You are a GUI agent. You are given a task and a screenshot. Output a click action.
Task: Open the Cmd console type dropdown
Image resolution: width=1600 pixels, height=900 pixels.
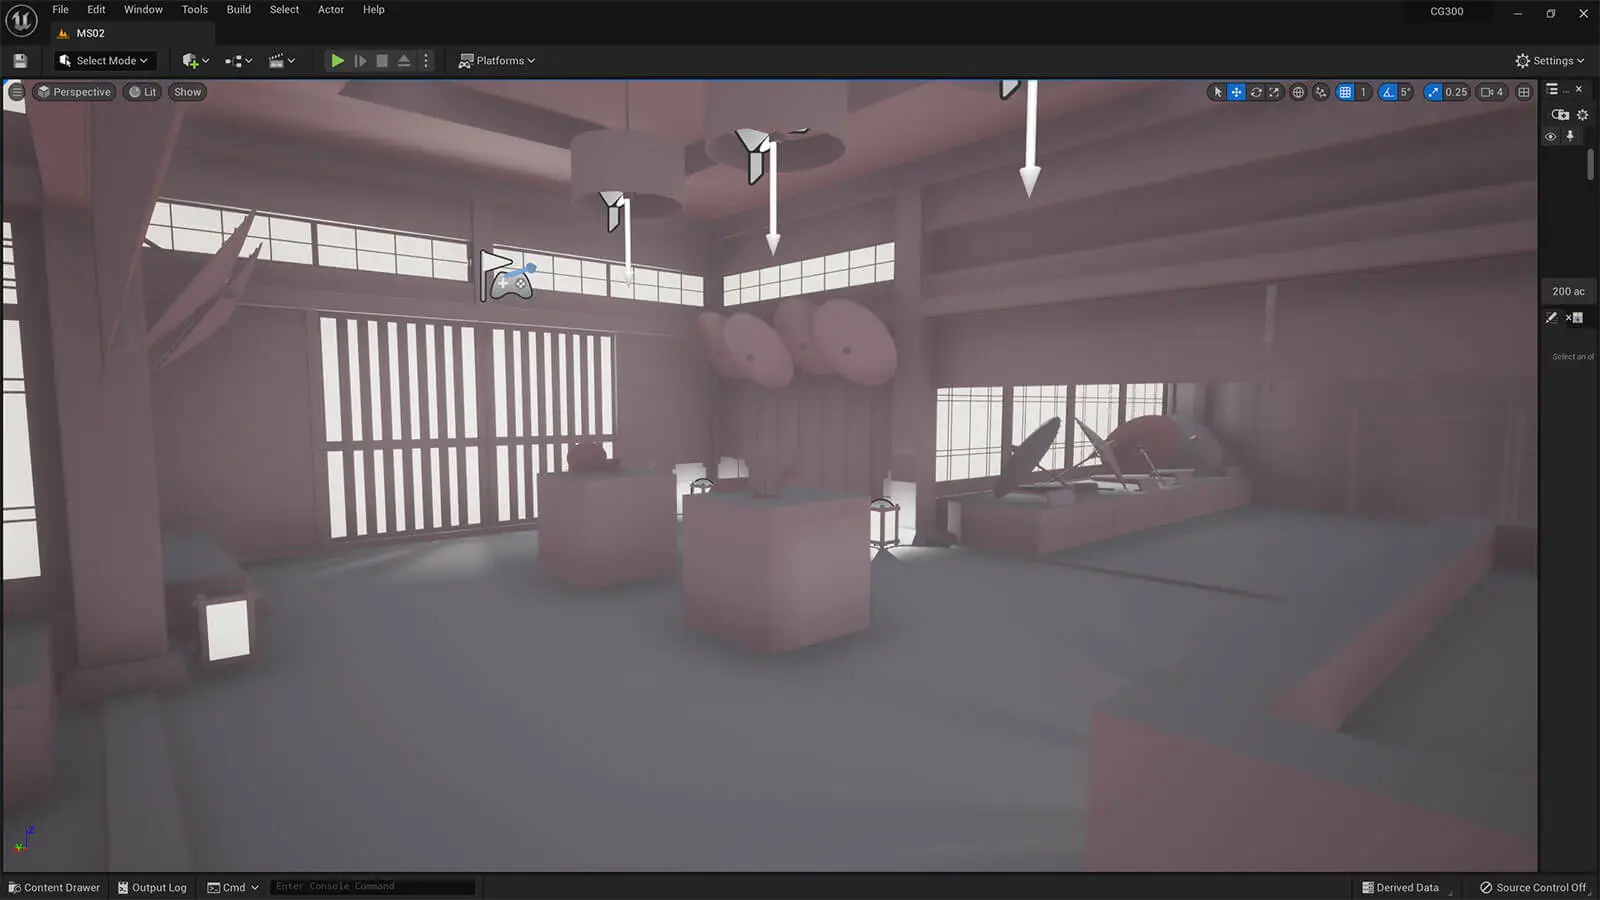pyautogui.click(x=233, y=887)
